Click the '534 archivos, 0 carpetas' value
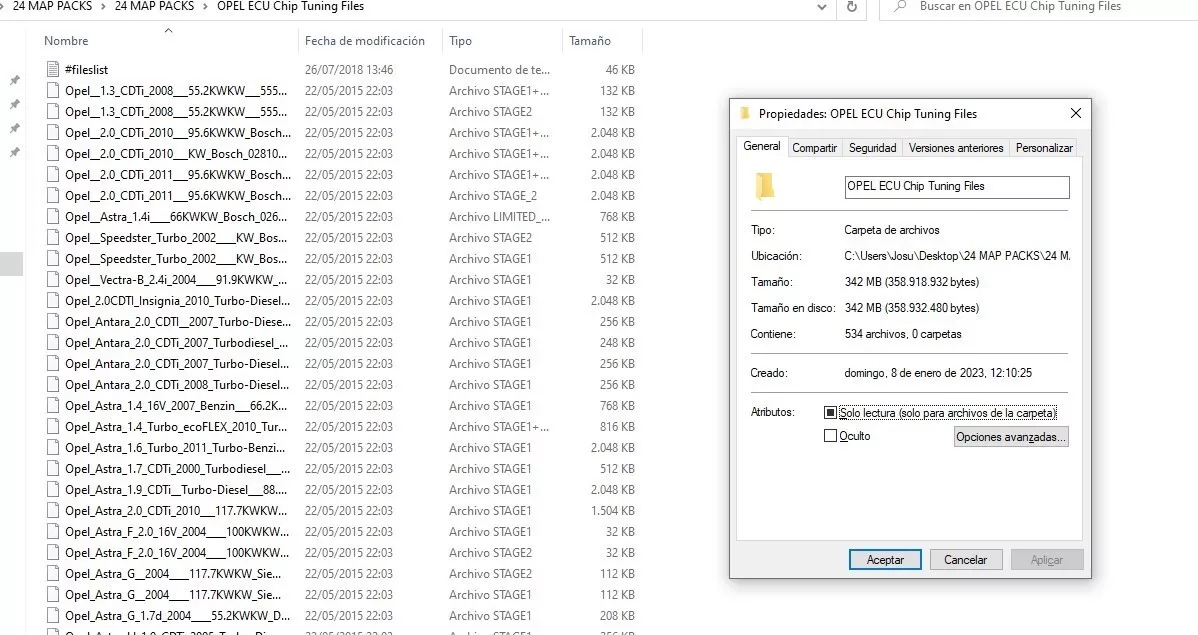 [x=903, y=334]
